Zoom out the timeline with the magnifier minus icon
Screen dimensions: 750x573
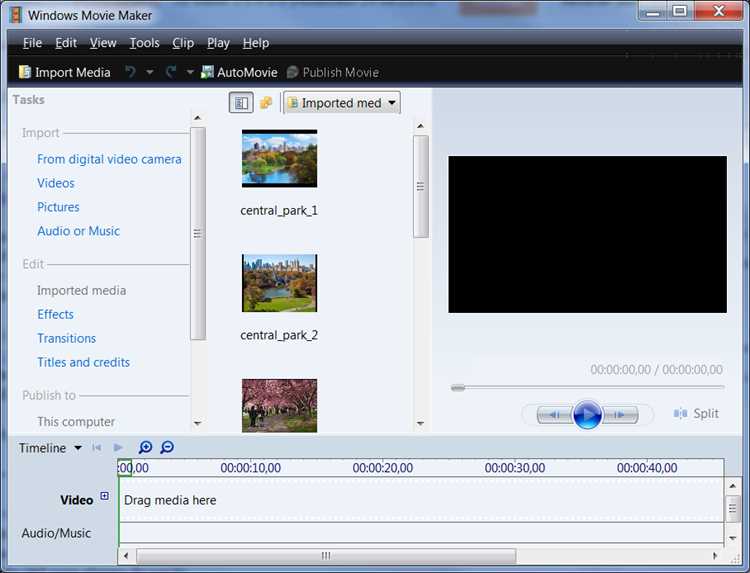(x=167, y=447)
